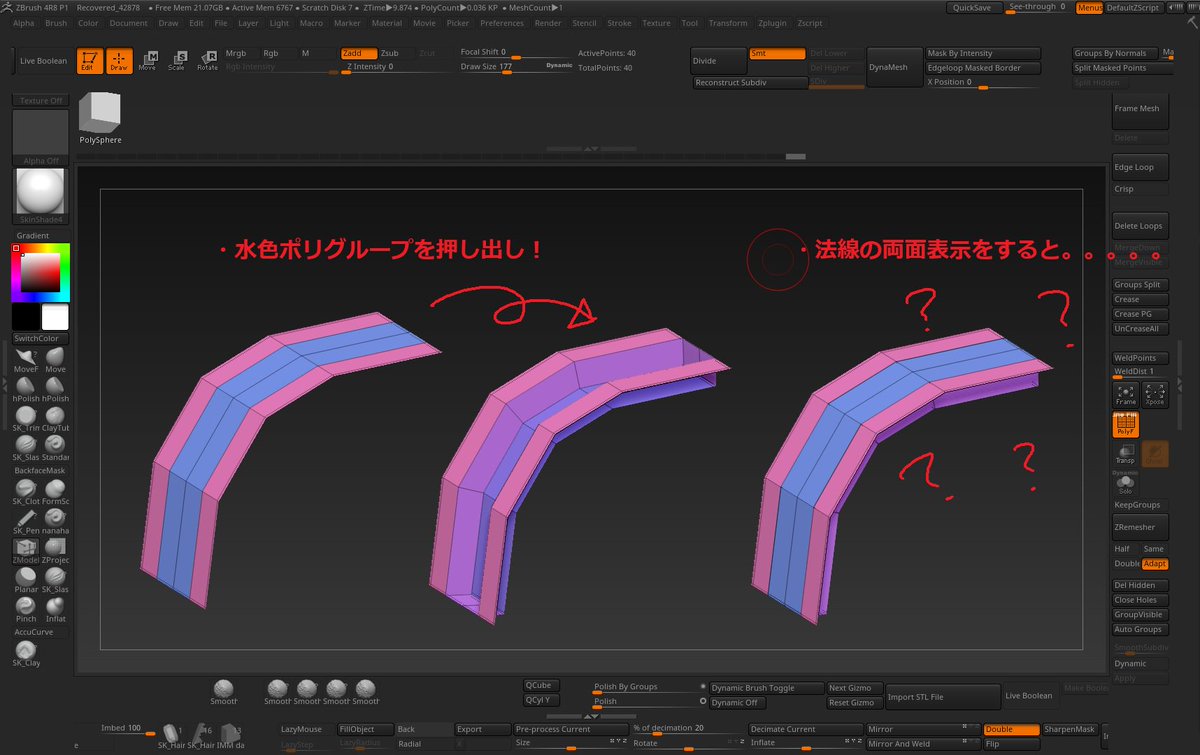Select the Polish By Groups radio dot

click(703, 687)
